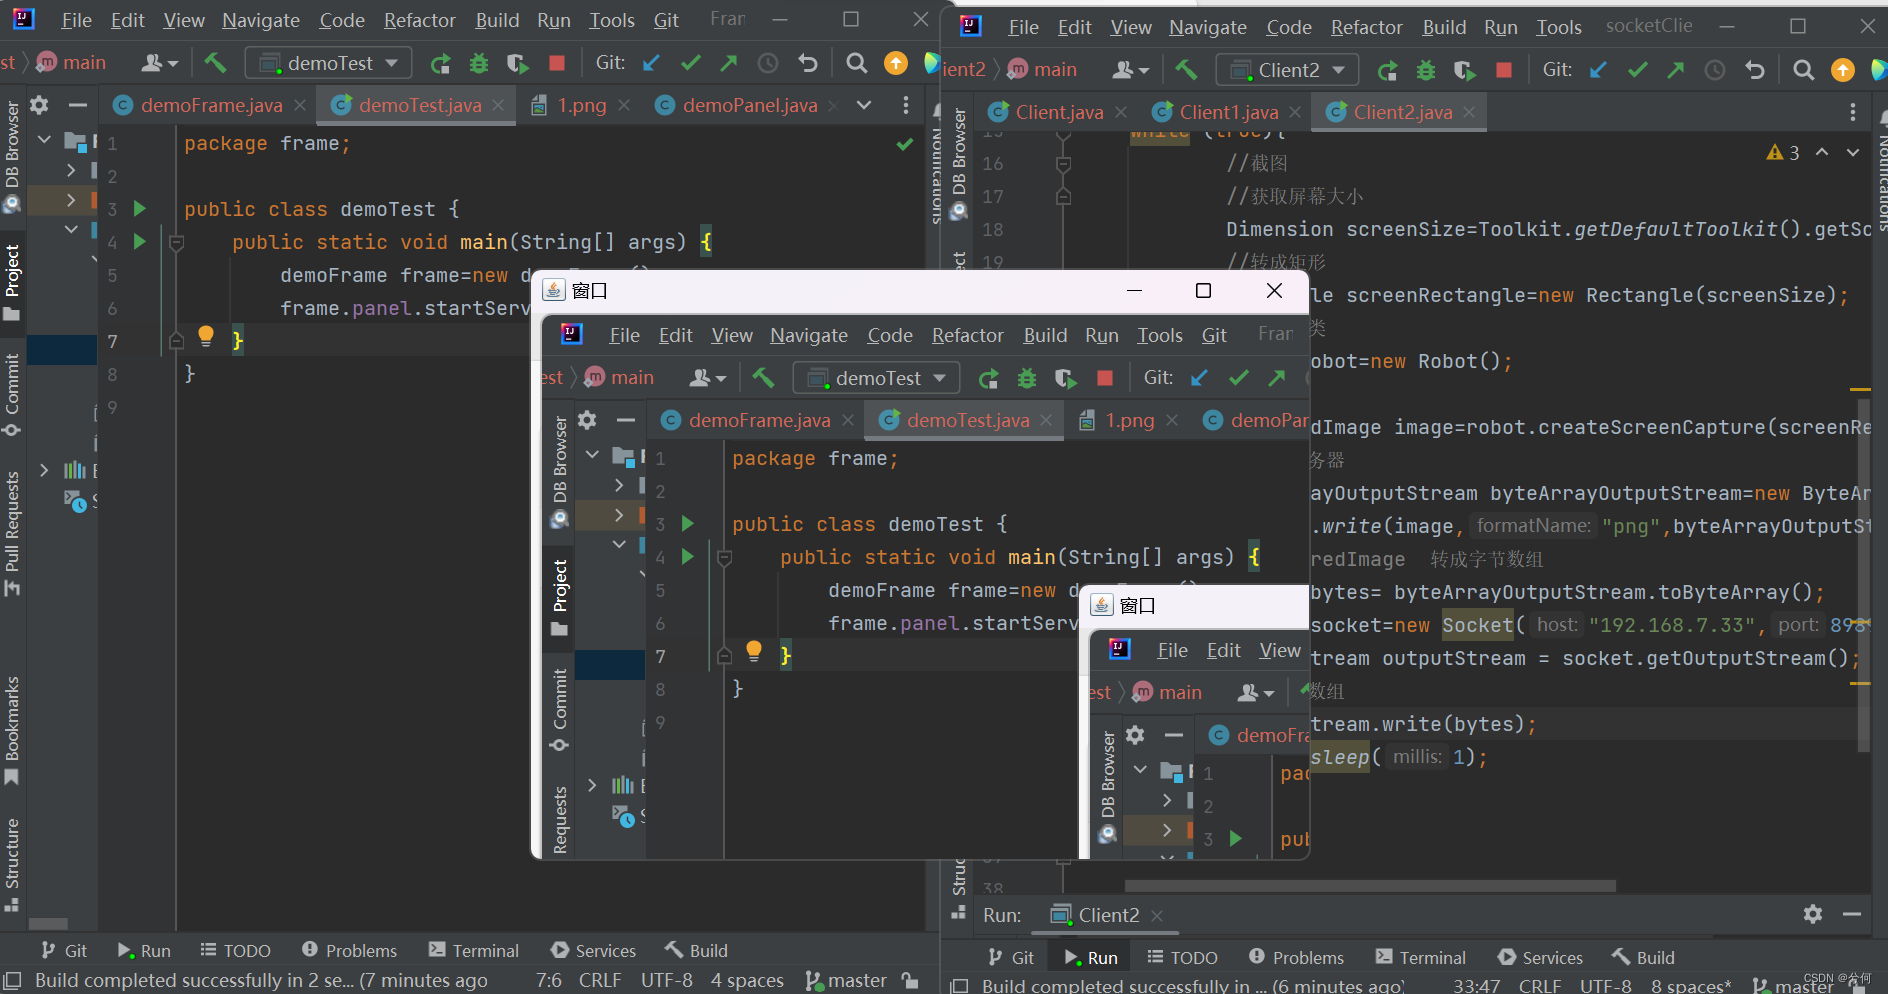Run demoTest using the toolbar run icon
The height and width of the screenshot is (994, 1888).
[x=440, y=64]
